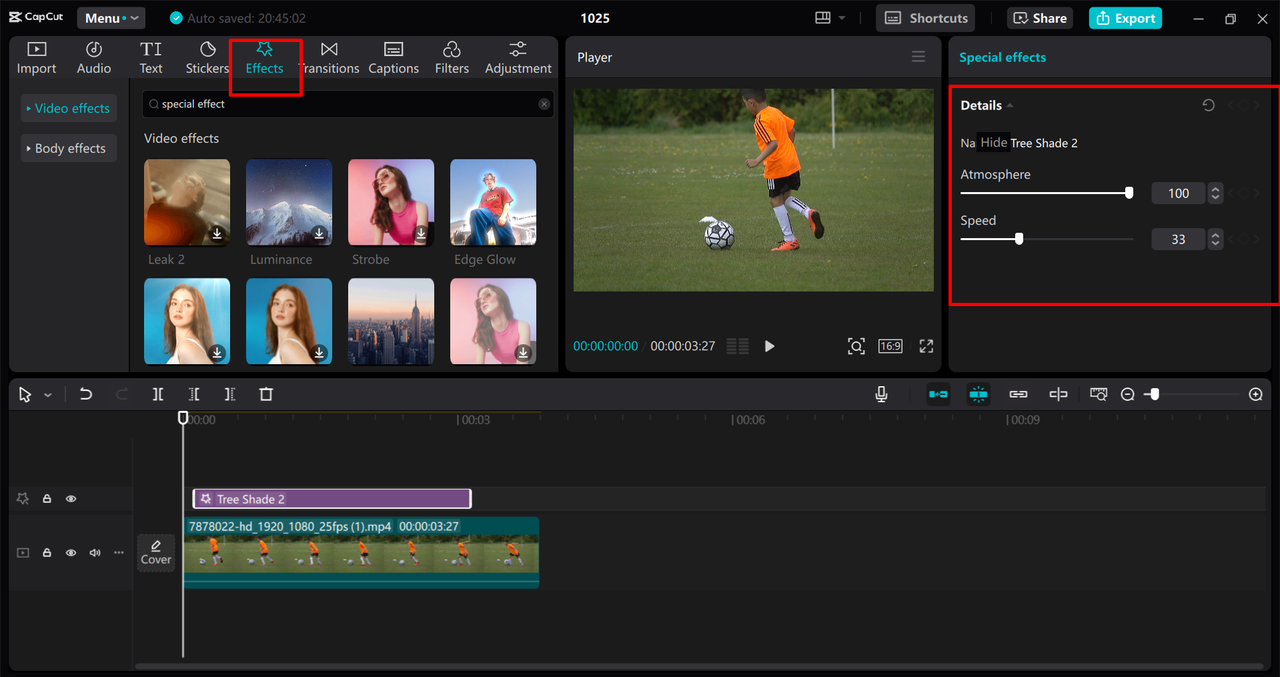Click the preview zoom scan icon
Image resolution: width=1280 pixels, height=677 pixels.
click(x=856, y=346)
